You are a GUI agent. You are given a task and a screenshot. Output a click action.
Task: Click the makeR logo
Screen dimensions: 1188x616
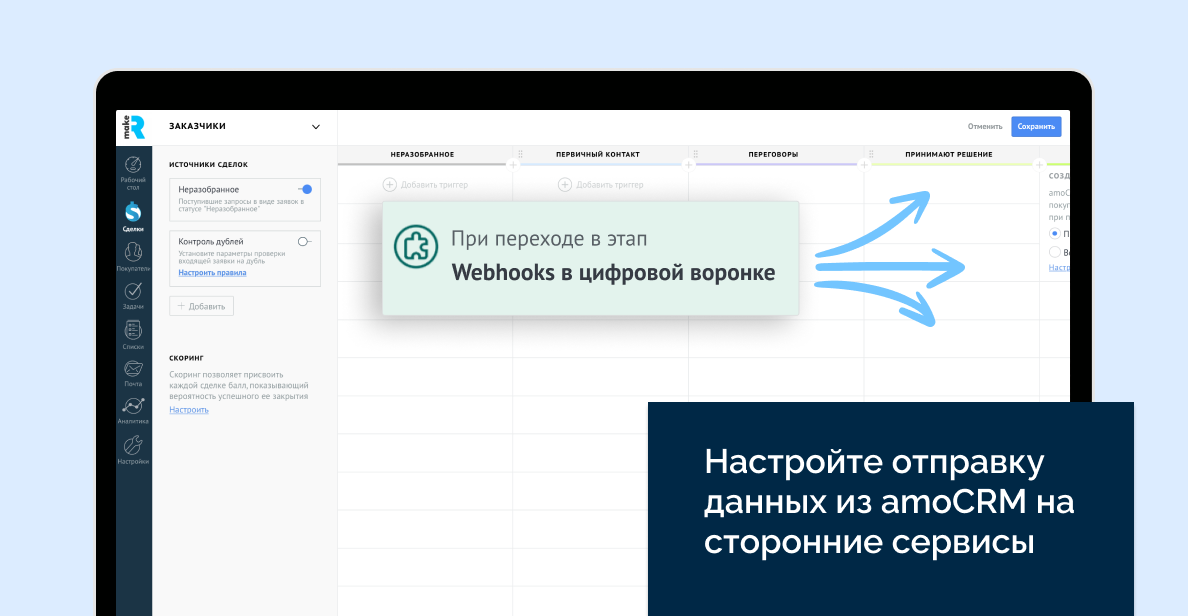[134, 127]
